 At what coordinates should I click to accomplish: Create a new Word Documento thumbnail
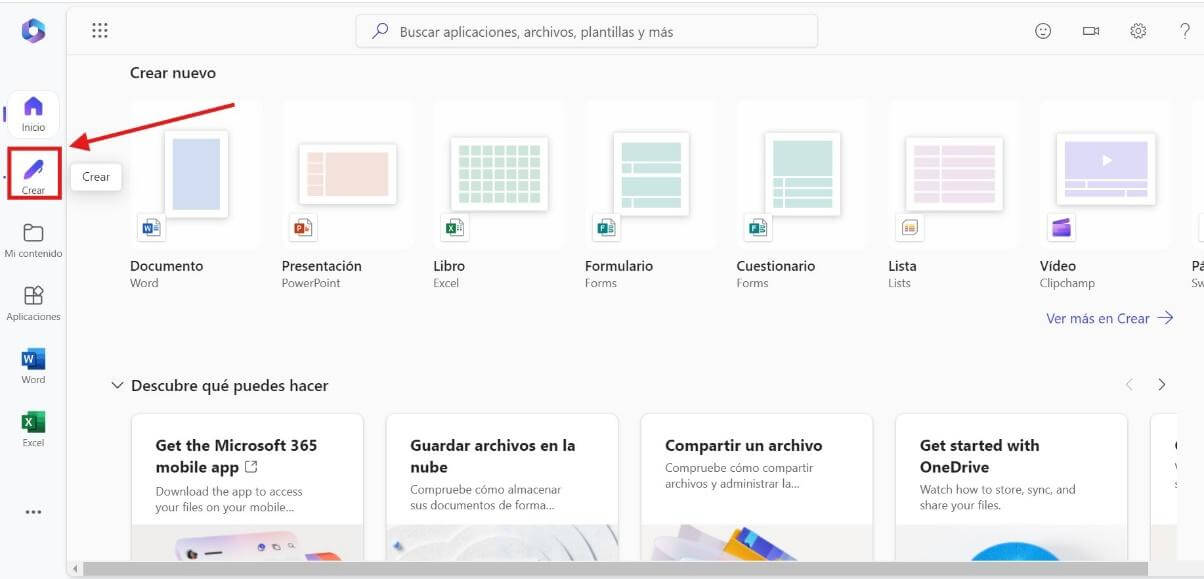[x=195, y=174]
